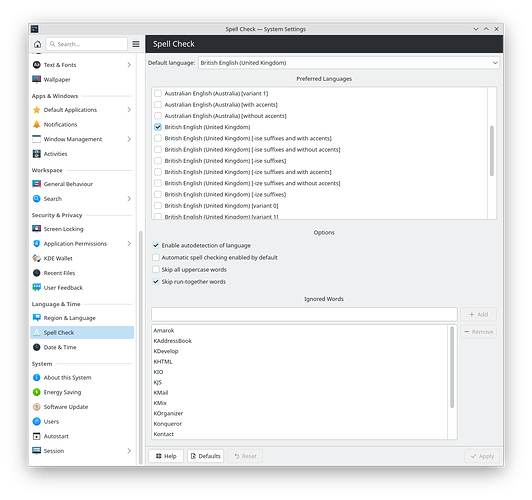Click the Wallpaper icon

37,79
